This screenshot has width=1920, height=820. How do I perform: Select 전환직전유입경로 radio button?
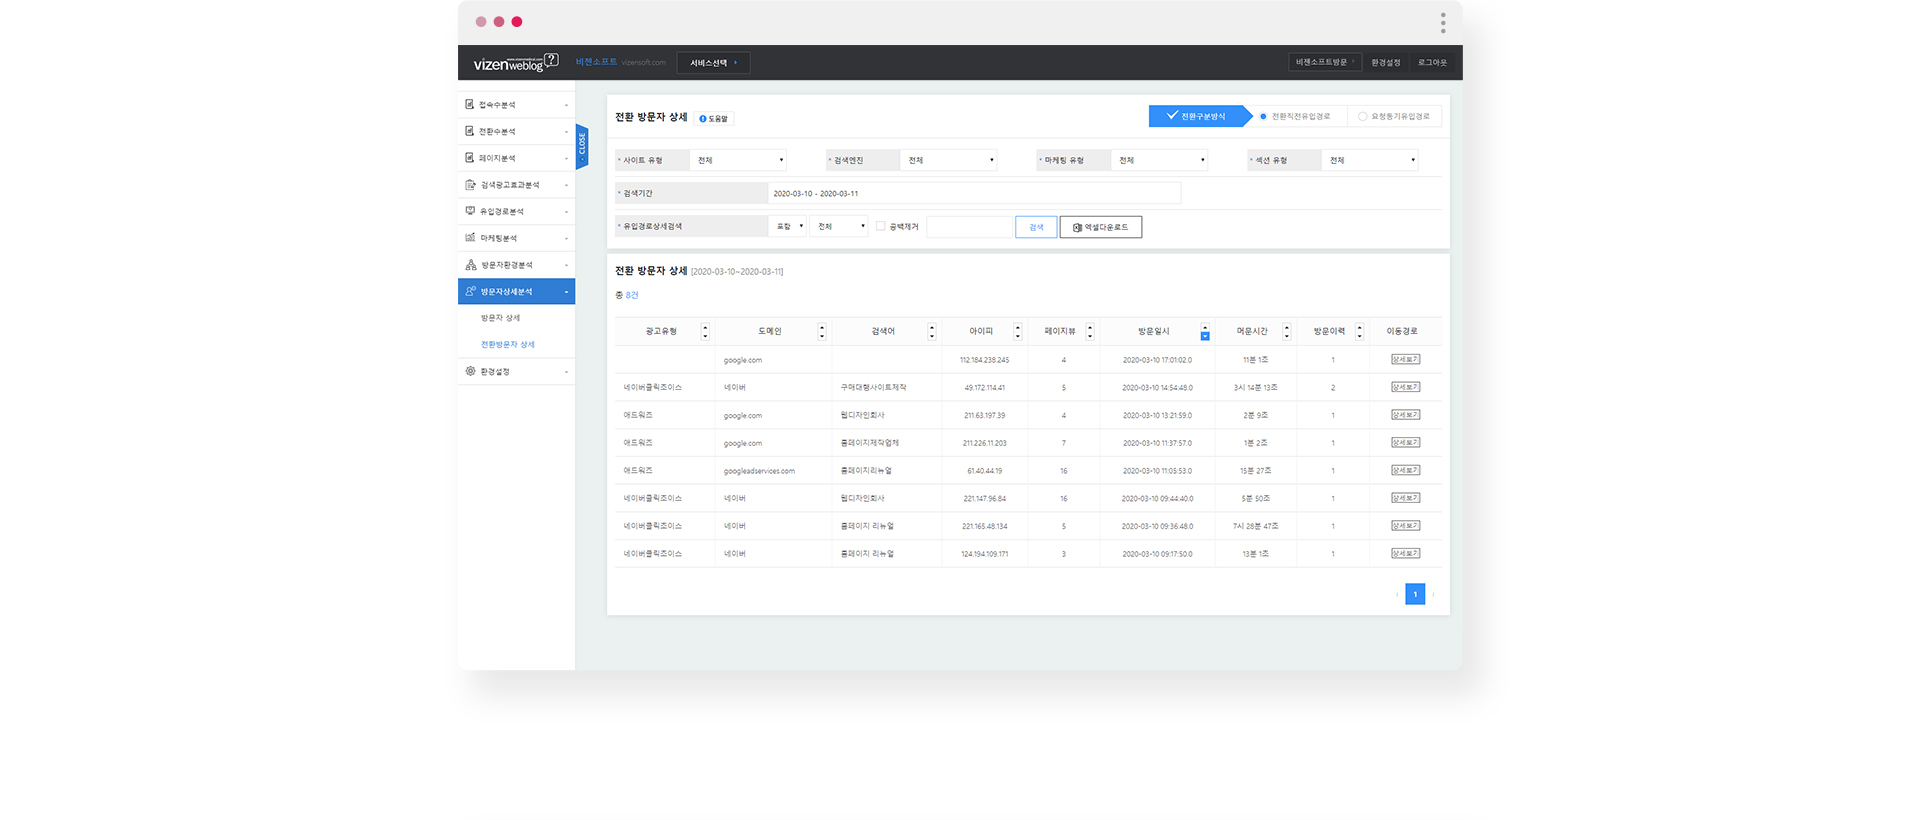pyautogui.click(x=1263, y=116)
